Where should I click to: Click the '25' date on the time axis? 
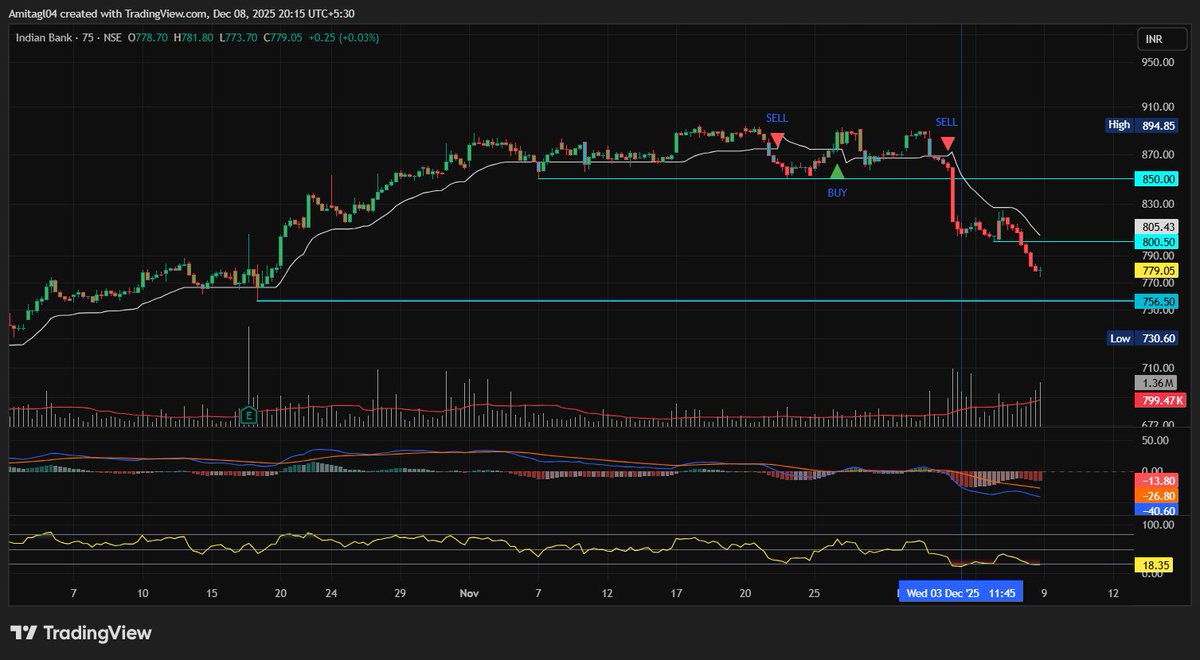point(814,593)
